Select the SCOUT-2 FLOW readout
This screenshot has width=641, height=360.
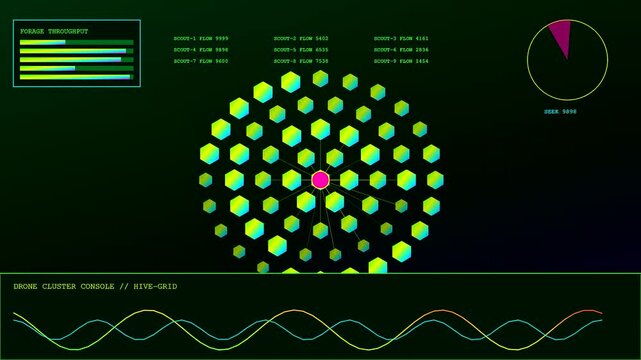pos(301,38)
